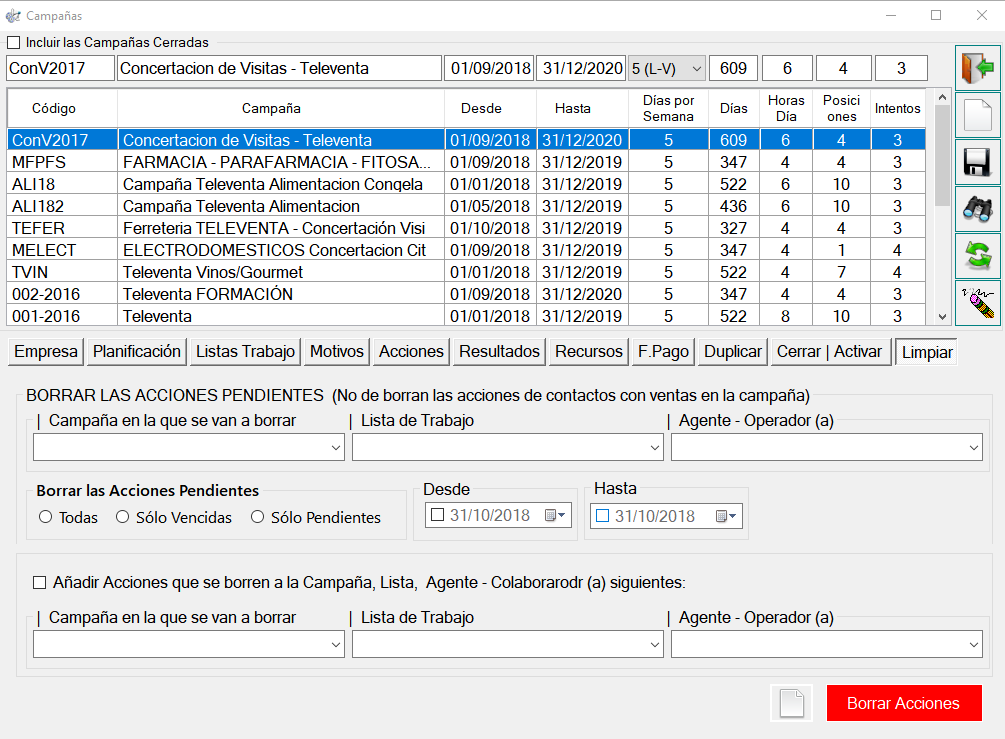The image size is (1005, 739).
Task: Click the campaign list scrollbar down arrow
Action: tap(942, 317)
